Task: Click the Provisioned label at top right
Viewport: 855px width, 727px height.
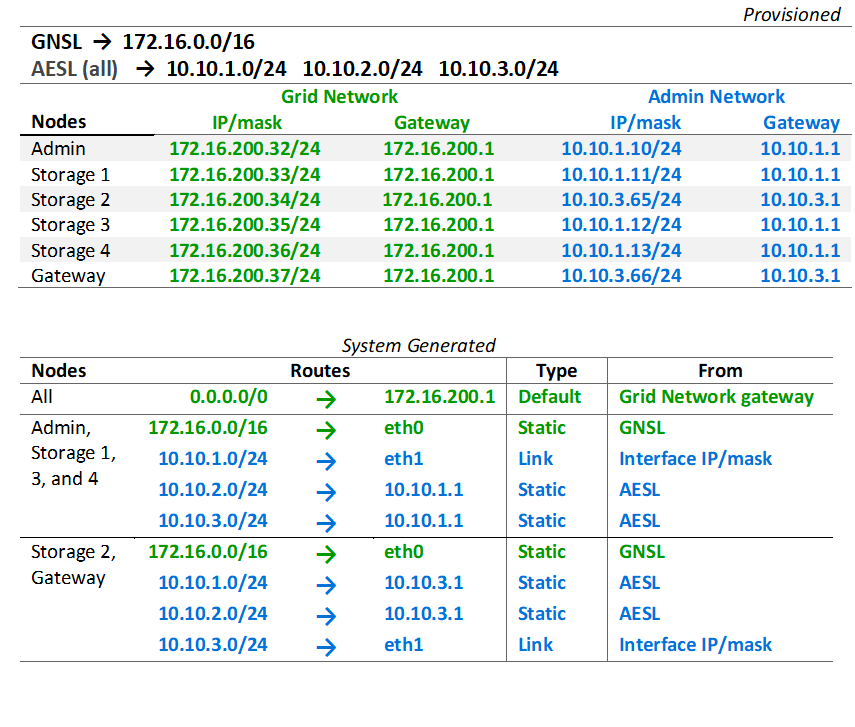Action: click(791, 15)
